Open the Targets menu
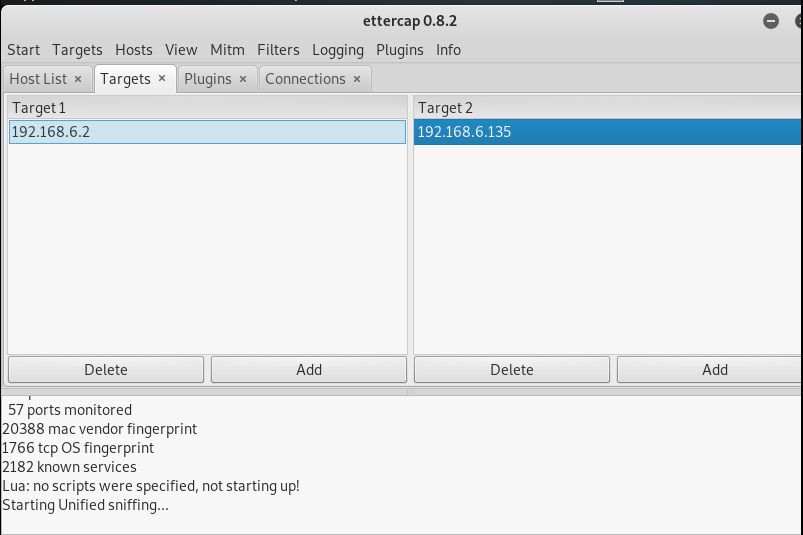 coord(77,50)
